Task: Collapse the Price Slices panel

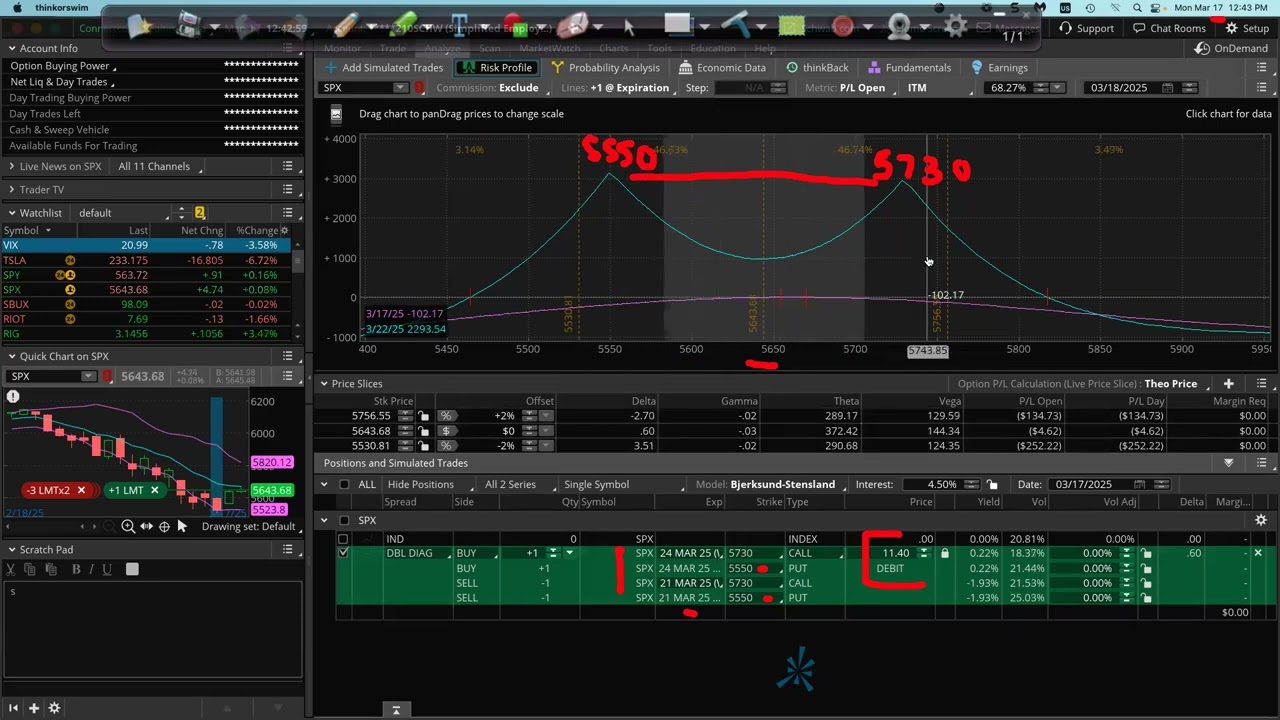Action: point(324,384)
